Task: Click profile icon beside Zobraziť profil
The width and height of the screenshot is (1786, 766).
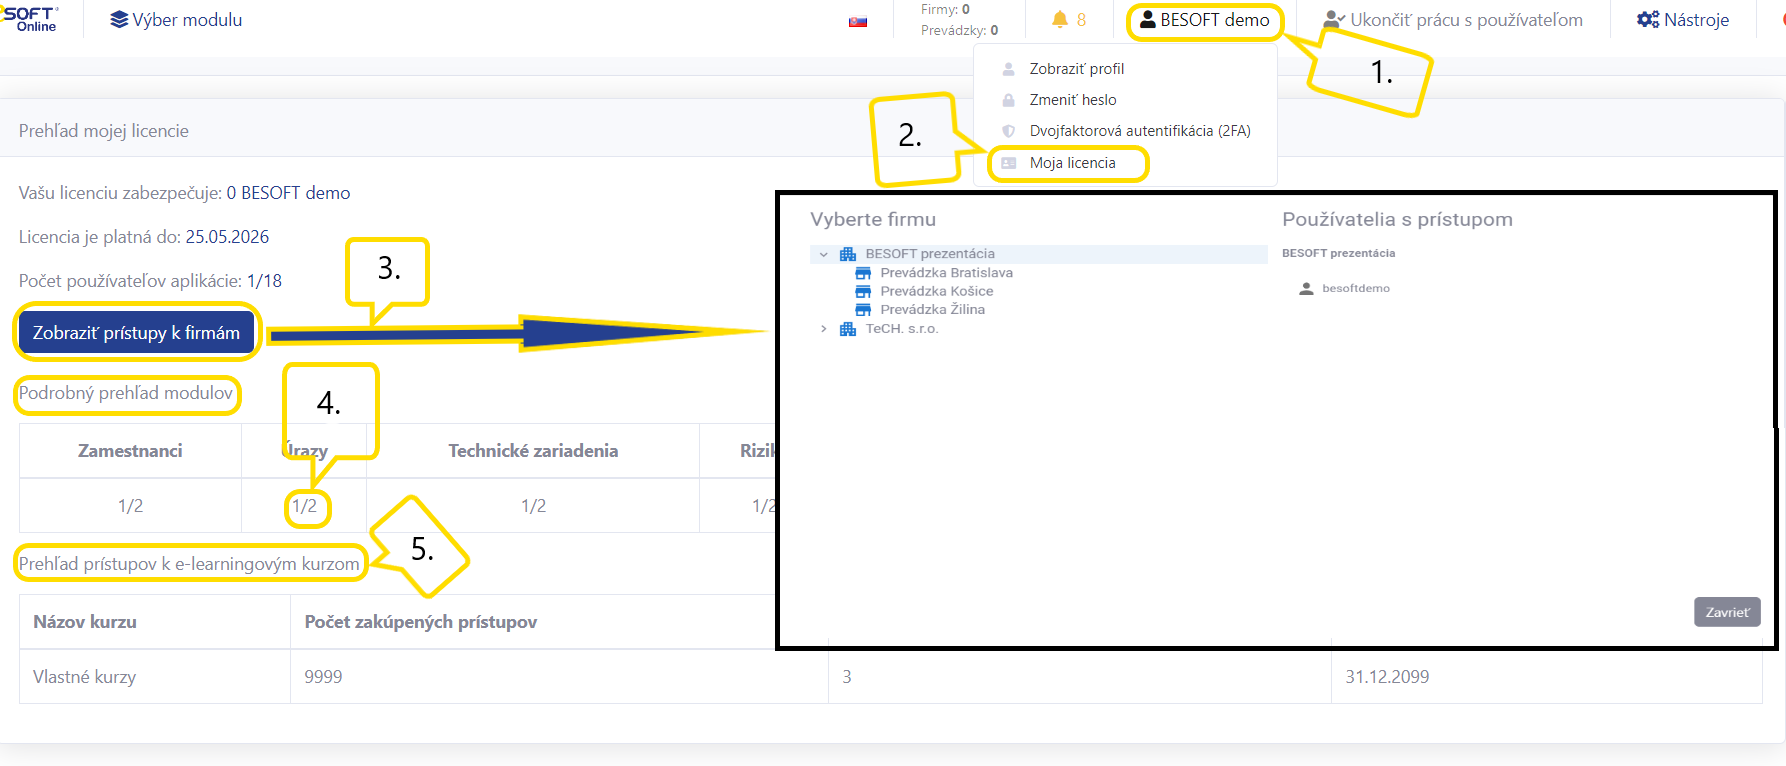Action: coord(1009,69)
